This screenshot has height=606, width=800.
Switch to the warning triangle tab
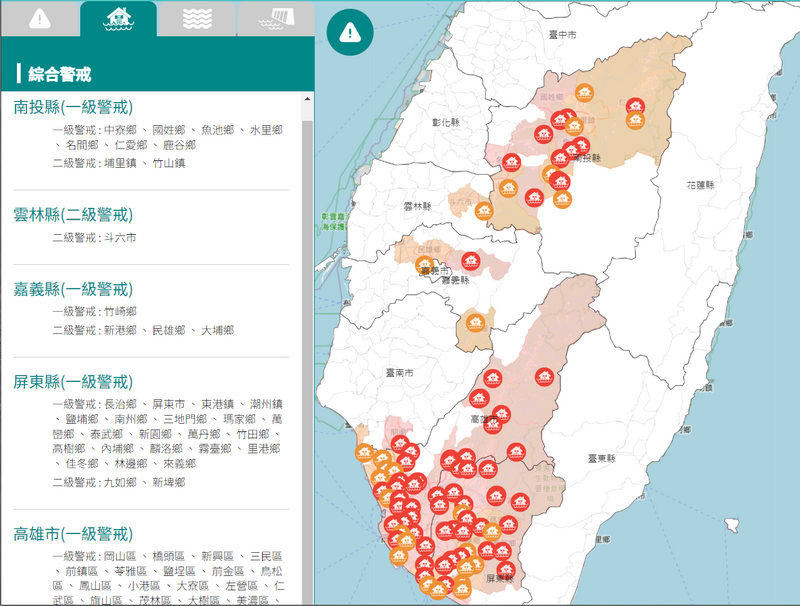point(39,18)
